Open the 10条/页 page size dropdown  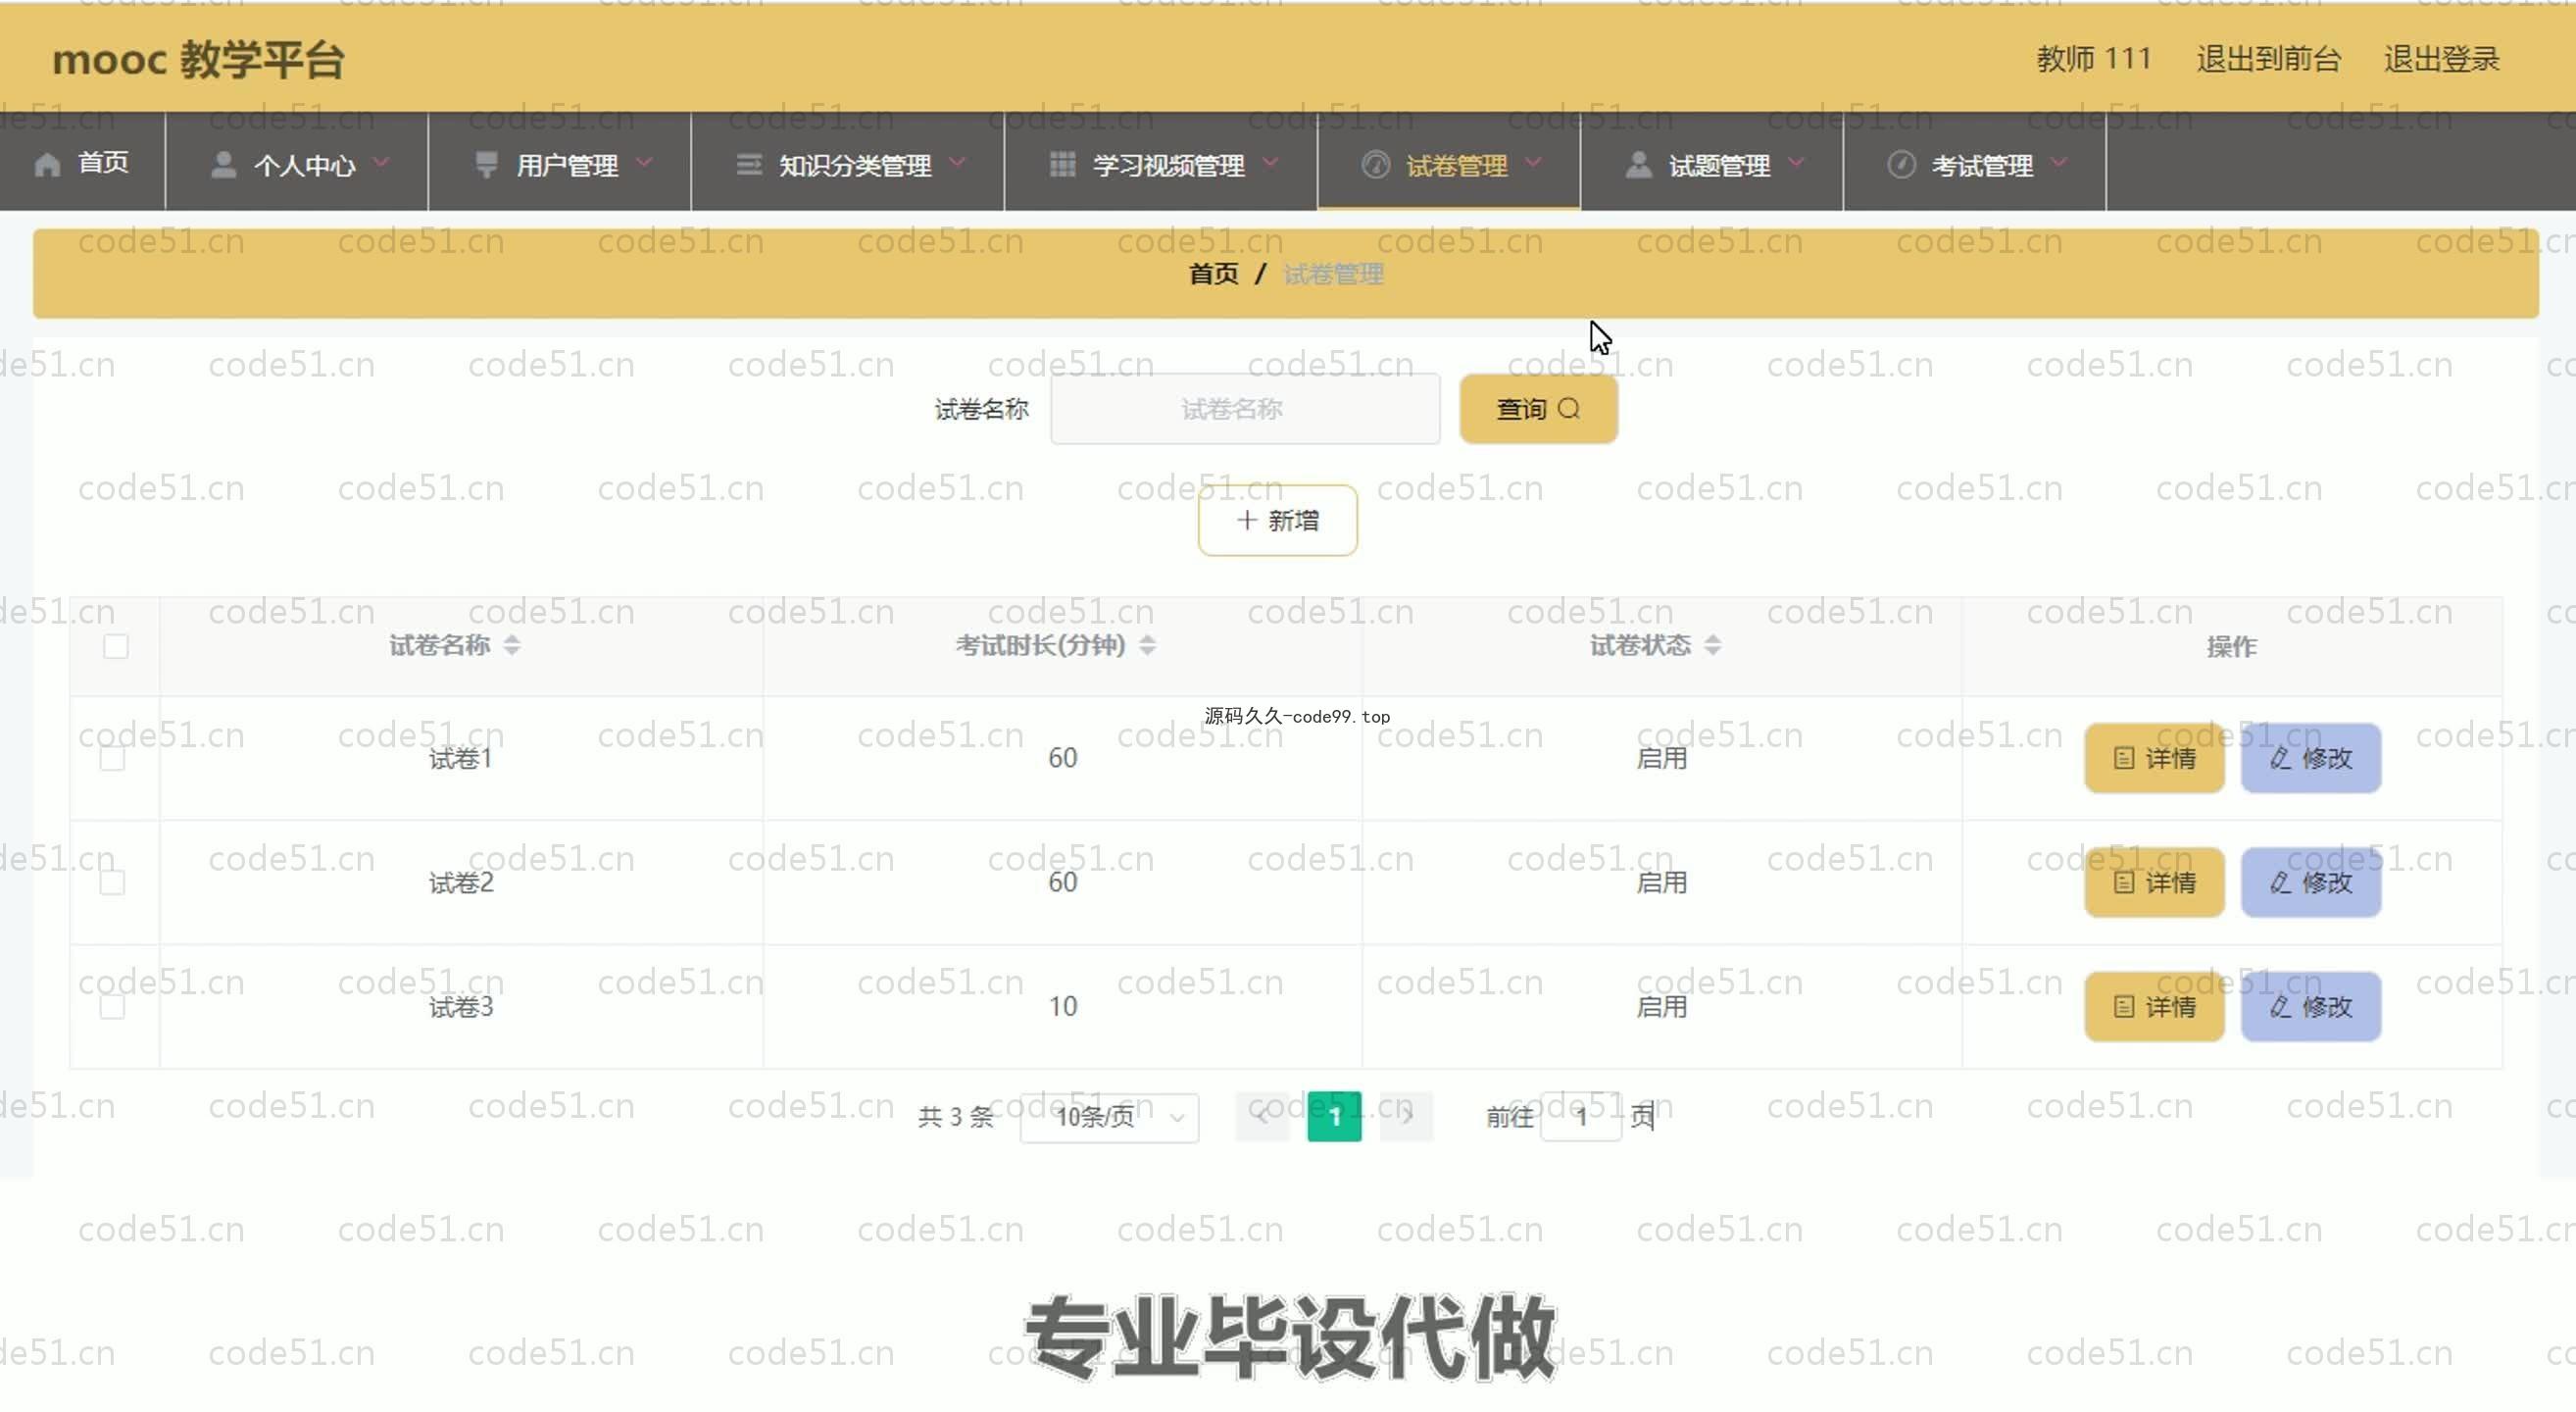pyautogui.click(x=1109, y=1116)
